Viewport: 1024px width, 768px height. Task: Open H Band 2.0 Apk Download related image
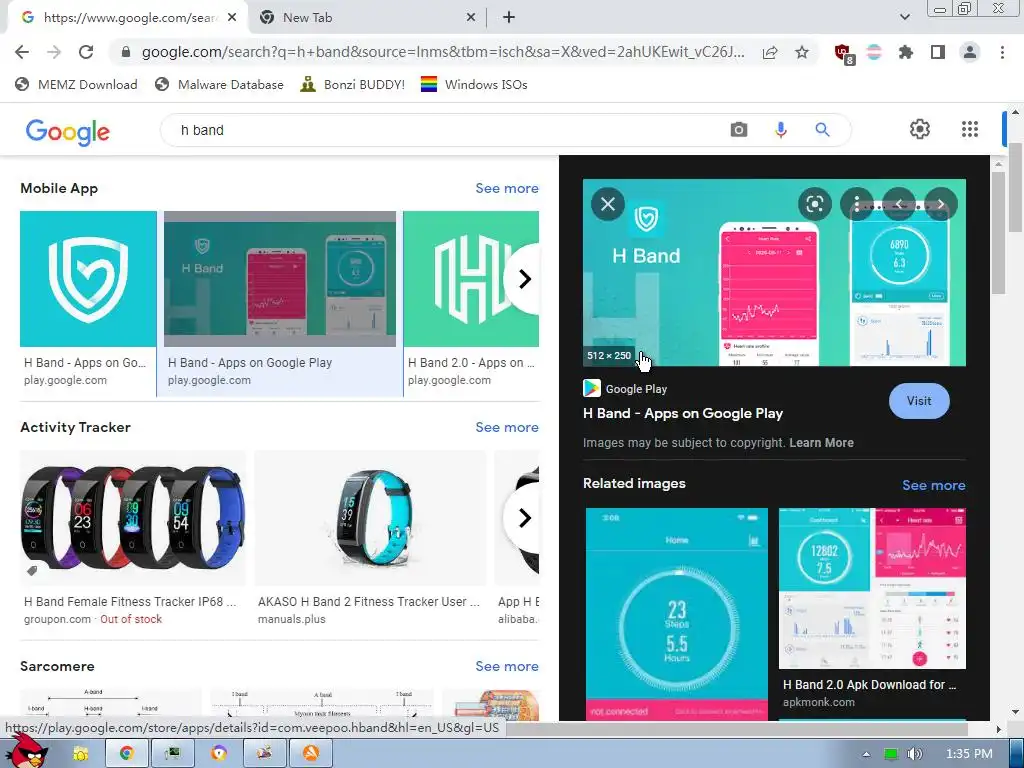[872, 588]
